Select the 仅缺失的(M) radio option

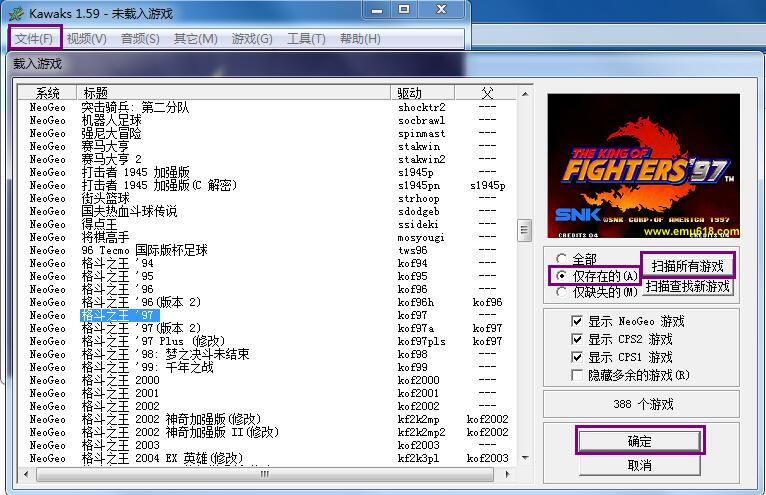click(561, 292)
